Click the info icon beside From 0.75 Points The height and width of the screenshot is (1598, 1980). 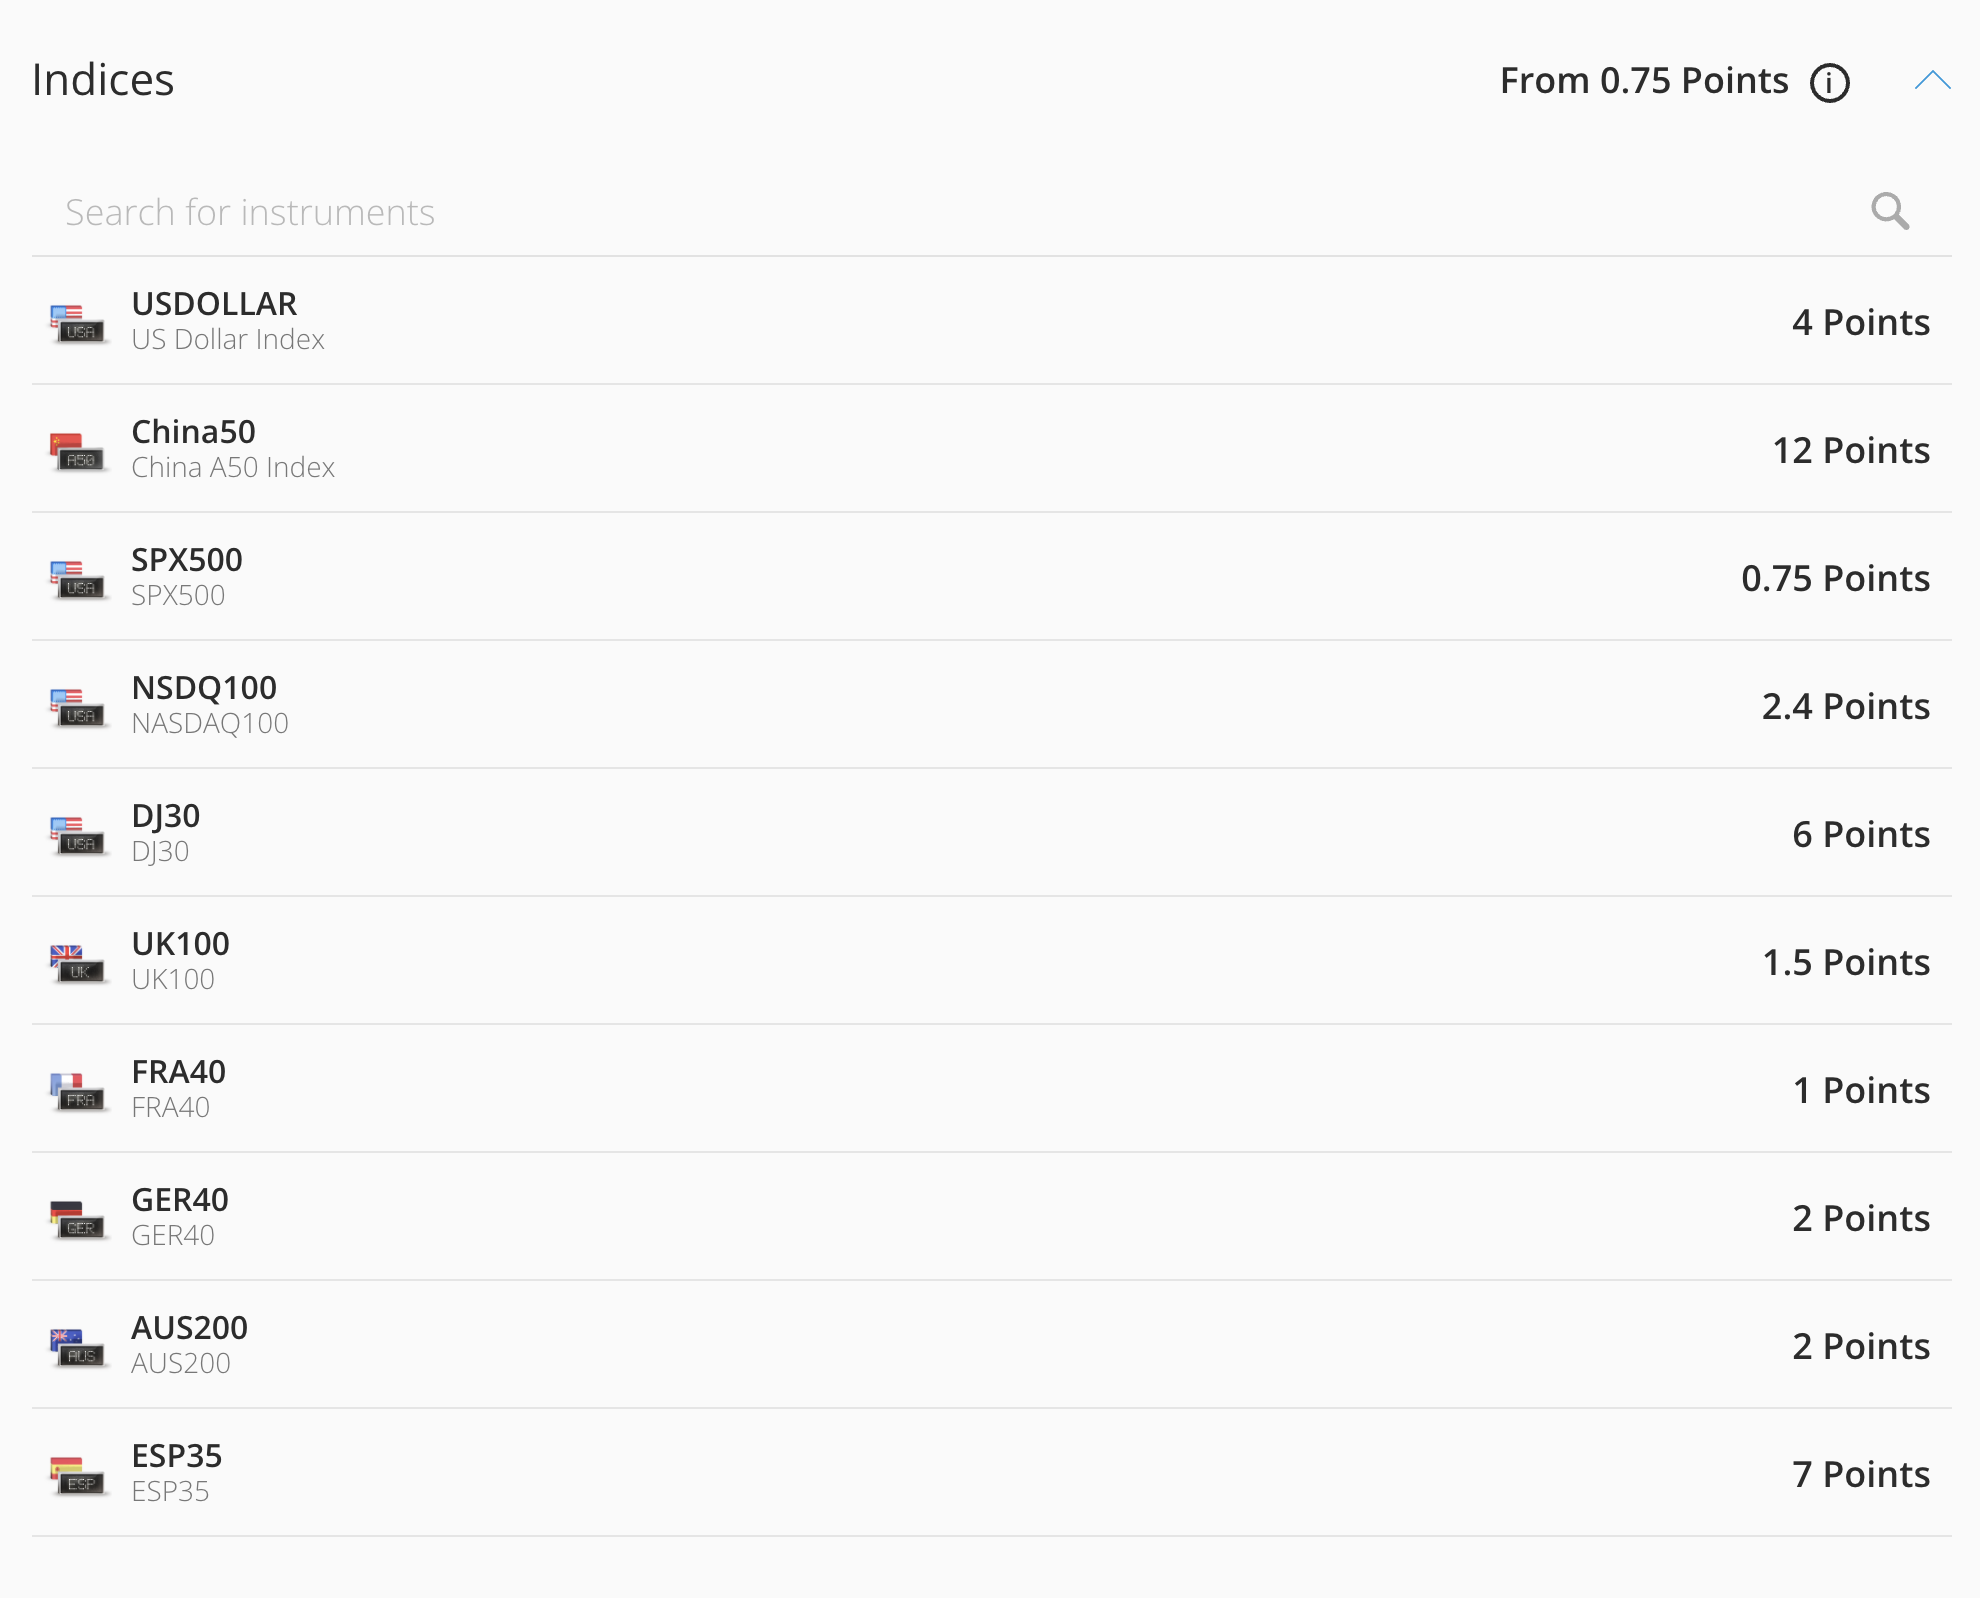pos(1830,82)
